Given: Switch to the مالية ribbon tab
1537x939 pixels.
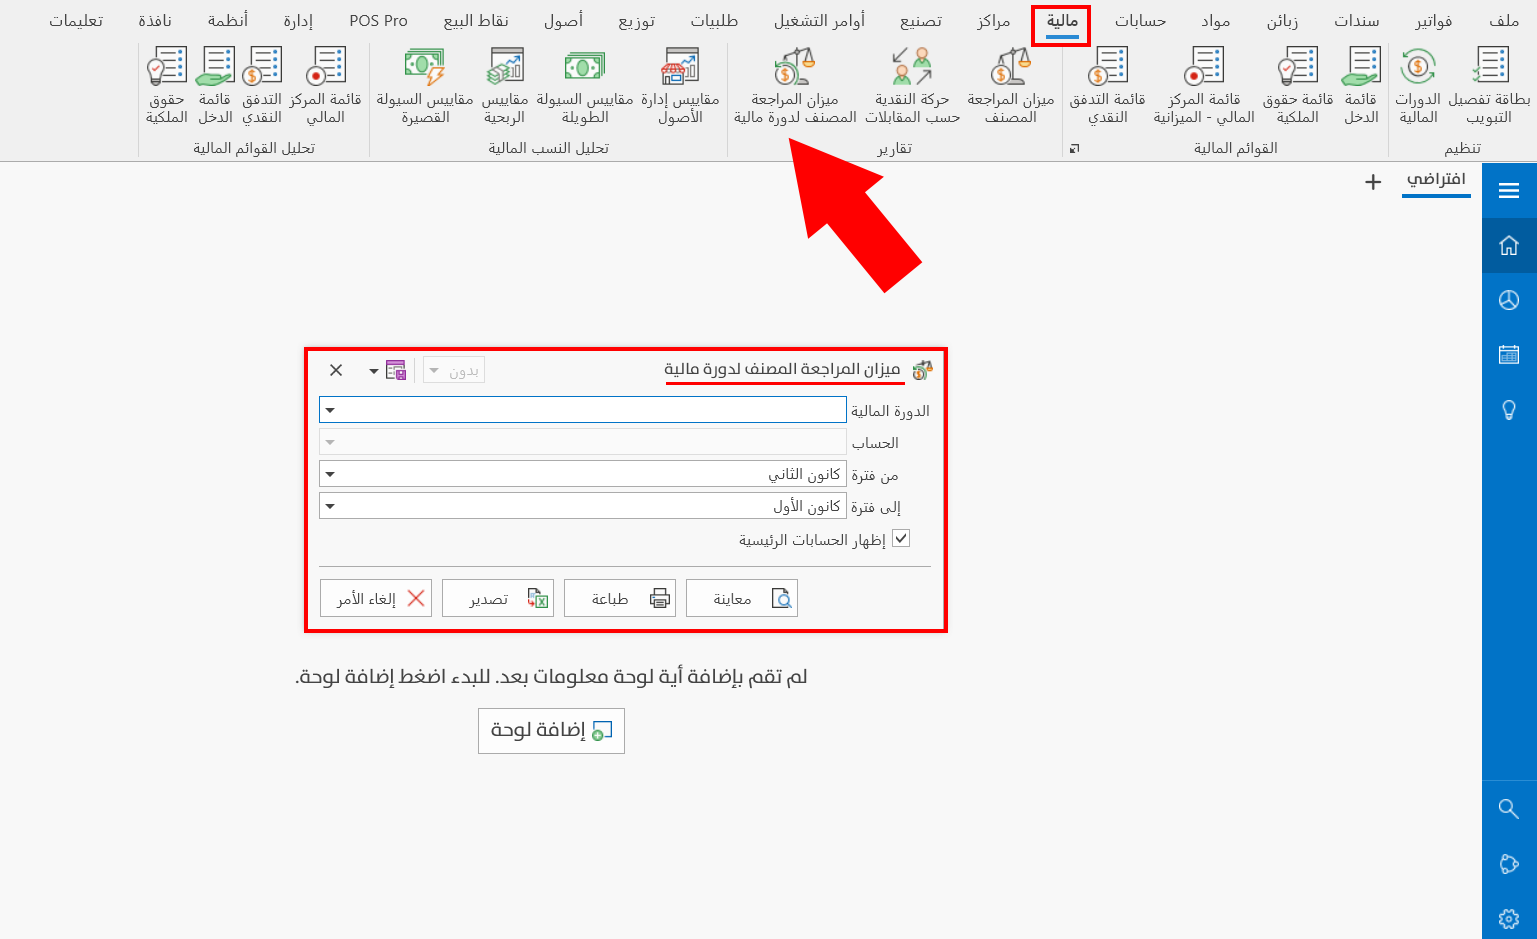Looking at the screenshot, I should click(x=1062, y=21).
